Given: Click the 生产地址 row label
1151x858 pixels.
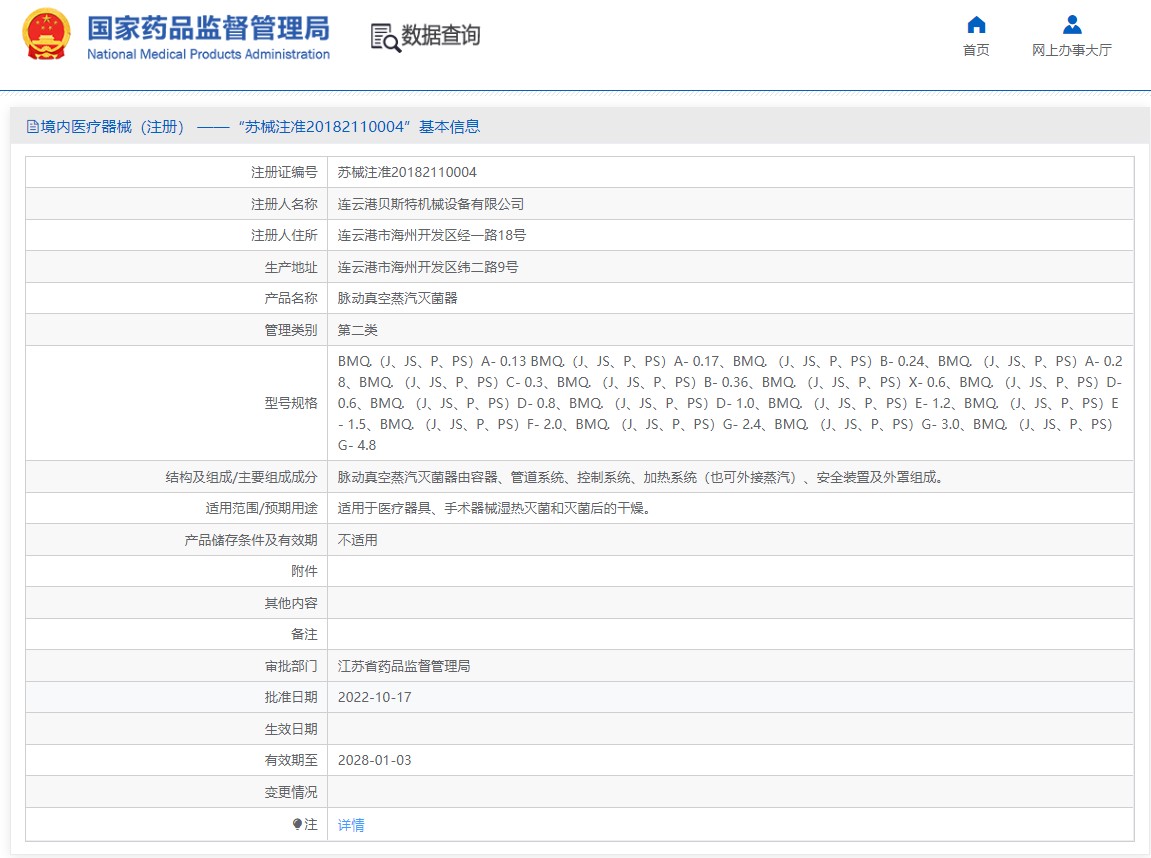Looking at the screenshot, I should [291, 267].
